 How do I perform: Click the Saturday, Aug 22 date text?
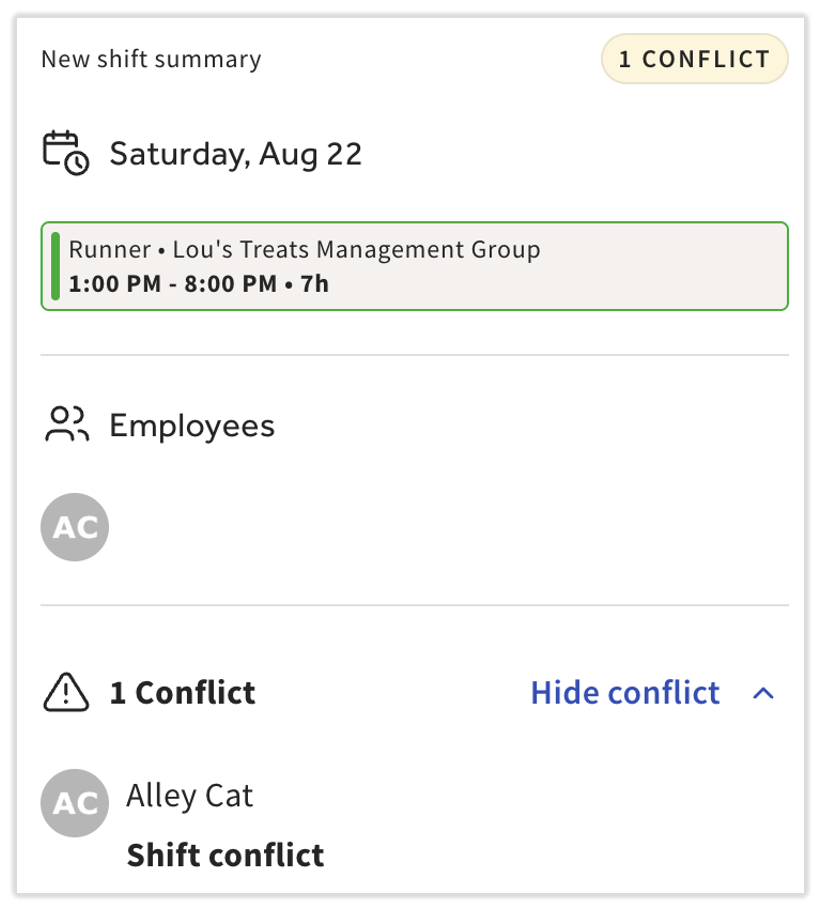(236, 154)
